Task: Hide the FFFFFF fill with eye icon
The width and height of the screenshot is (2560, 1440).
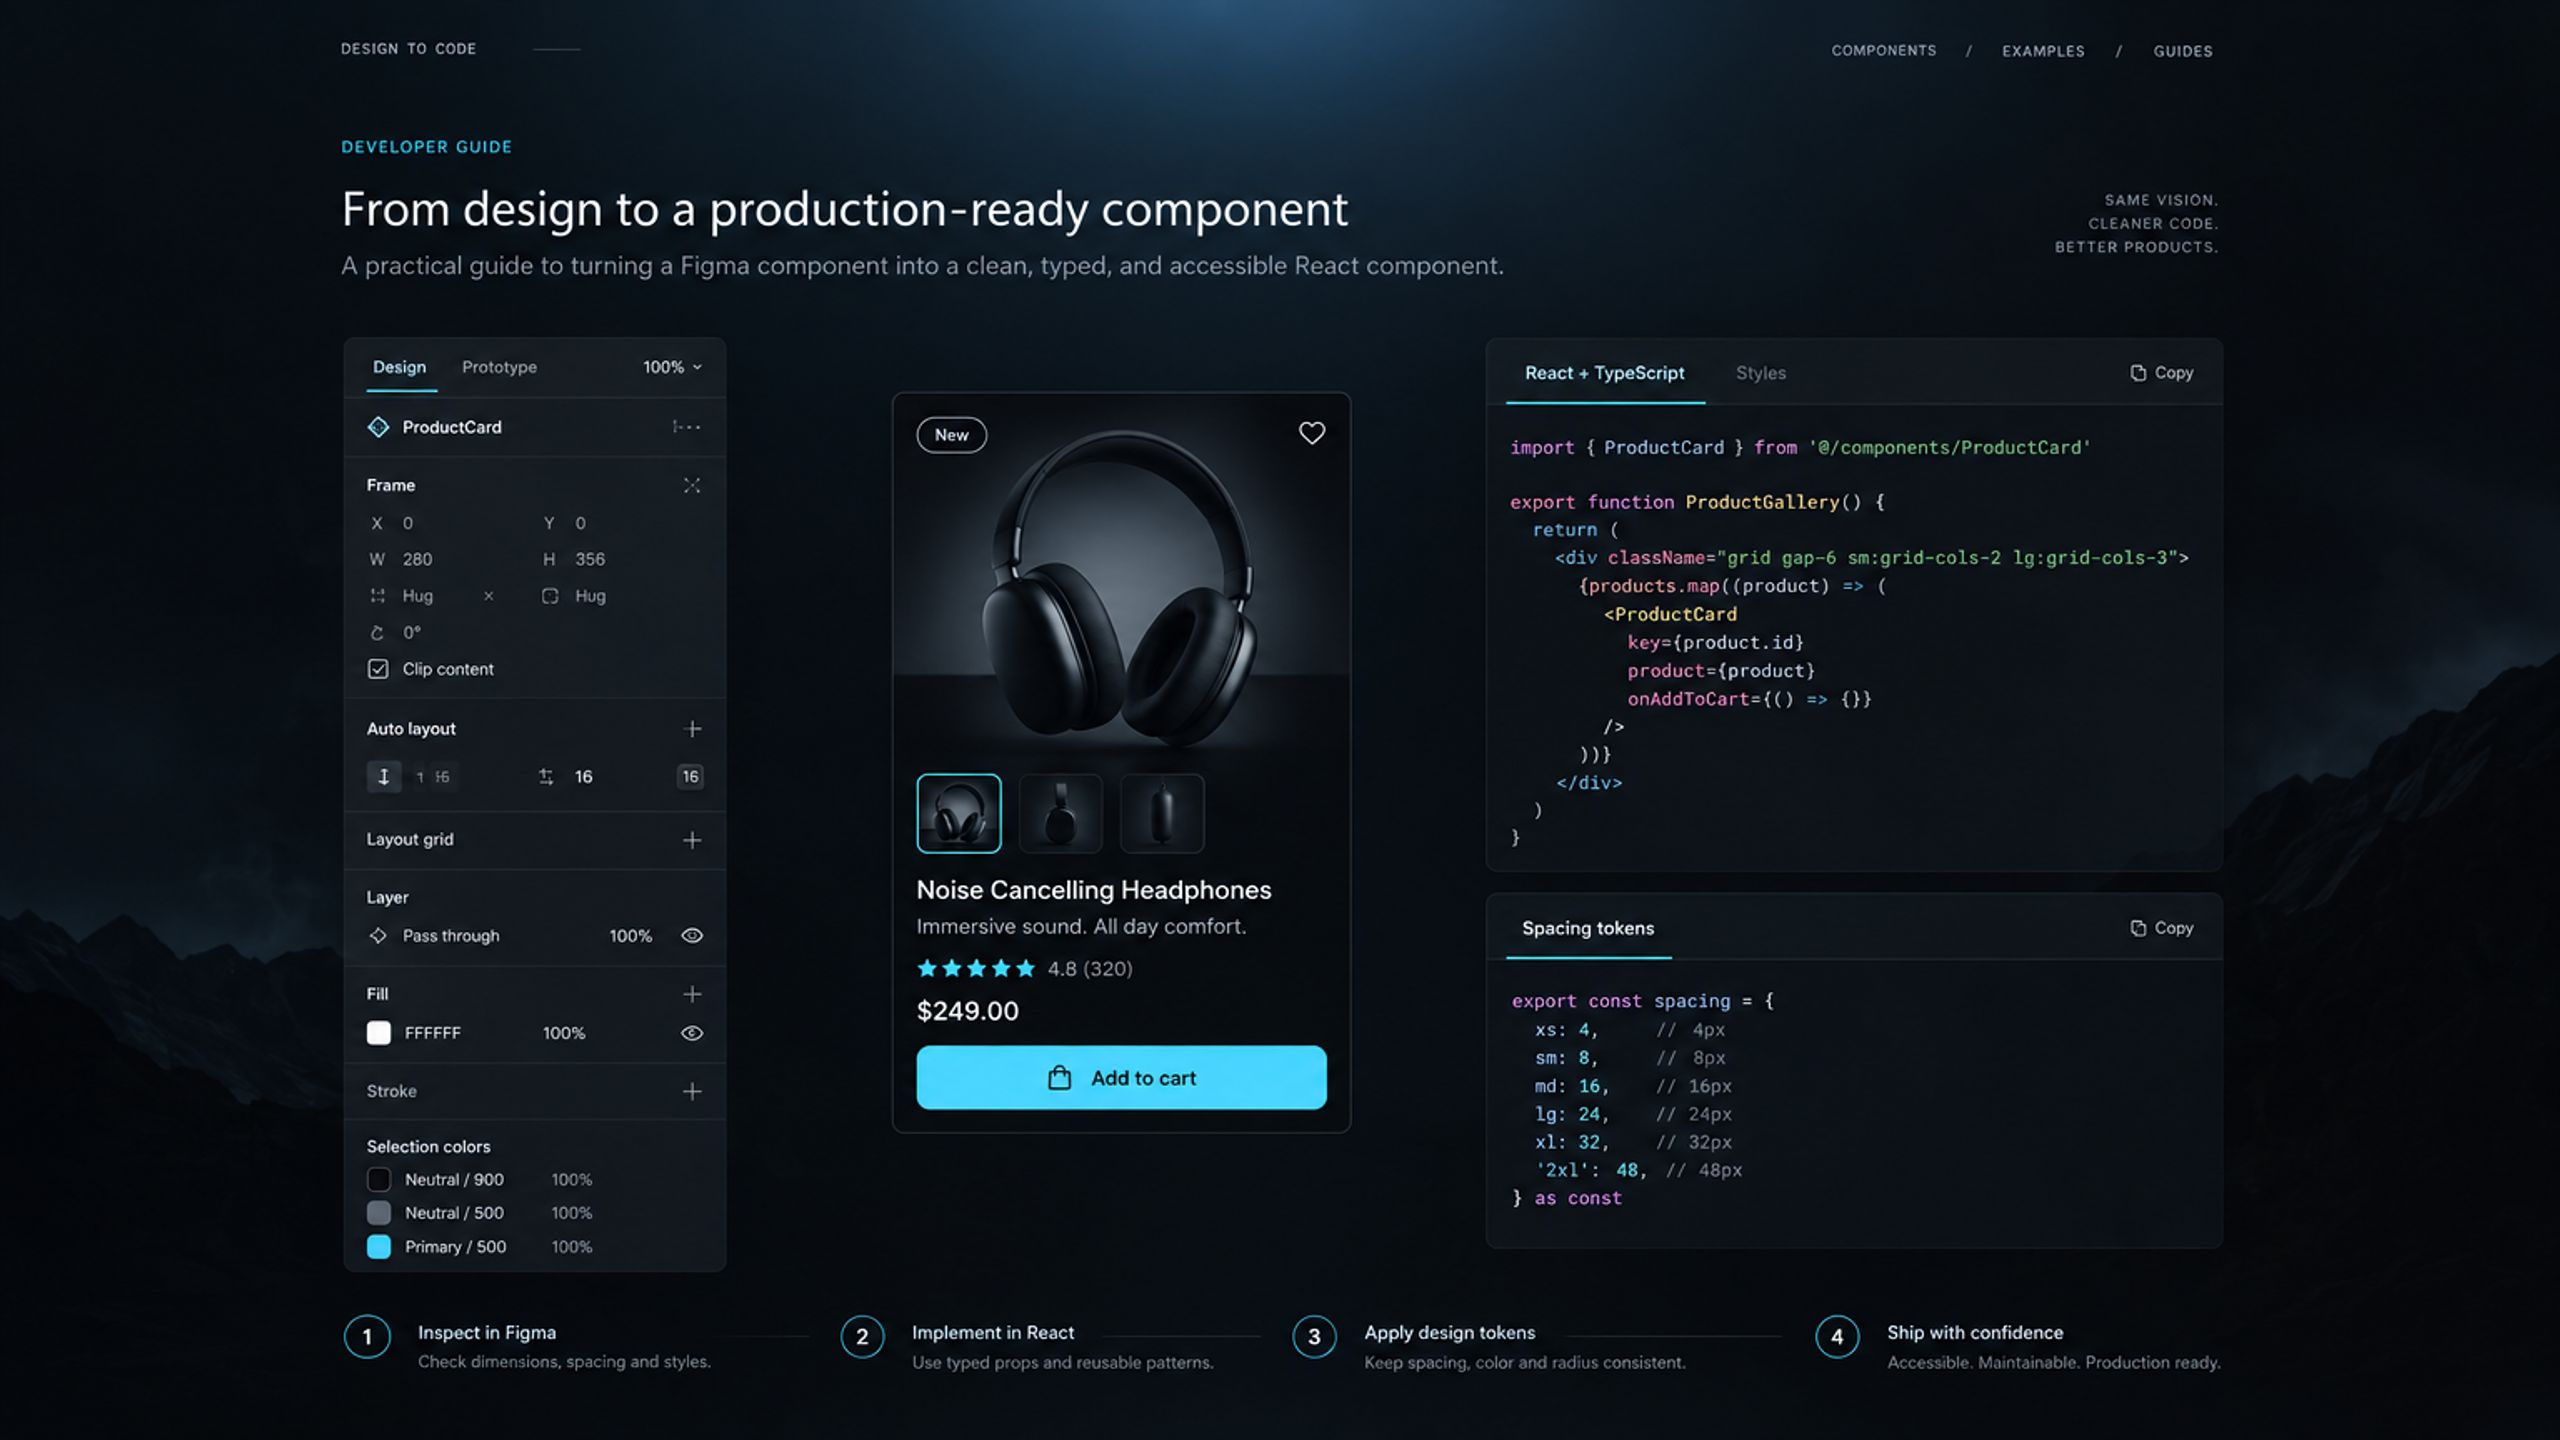Action: (692, 1033)
